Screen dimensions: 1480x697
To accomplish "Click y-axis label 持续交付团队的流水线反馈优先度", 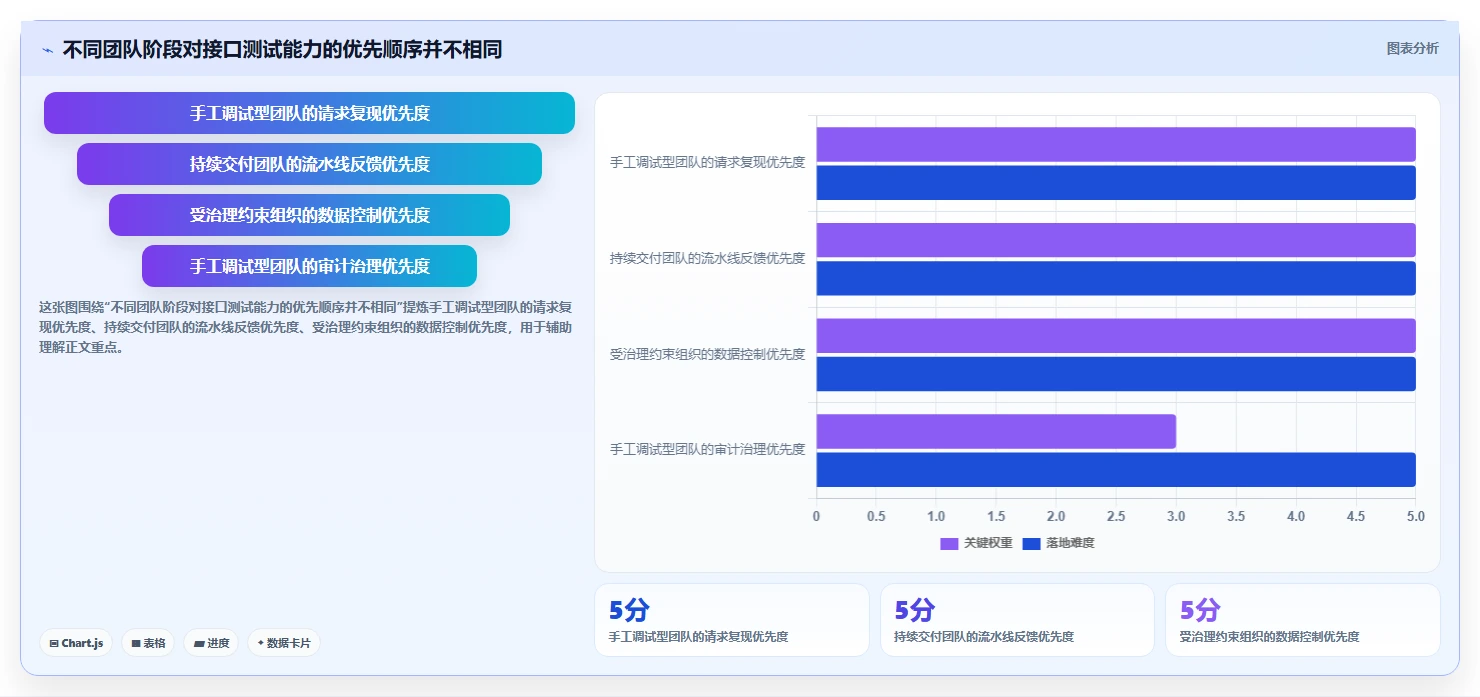I will [x=707, y=258].
